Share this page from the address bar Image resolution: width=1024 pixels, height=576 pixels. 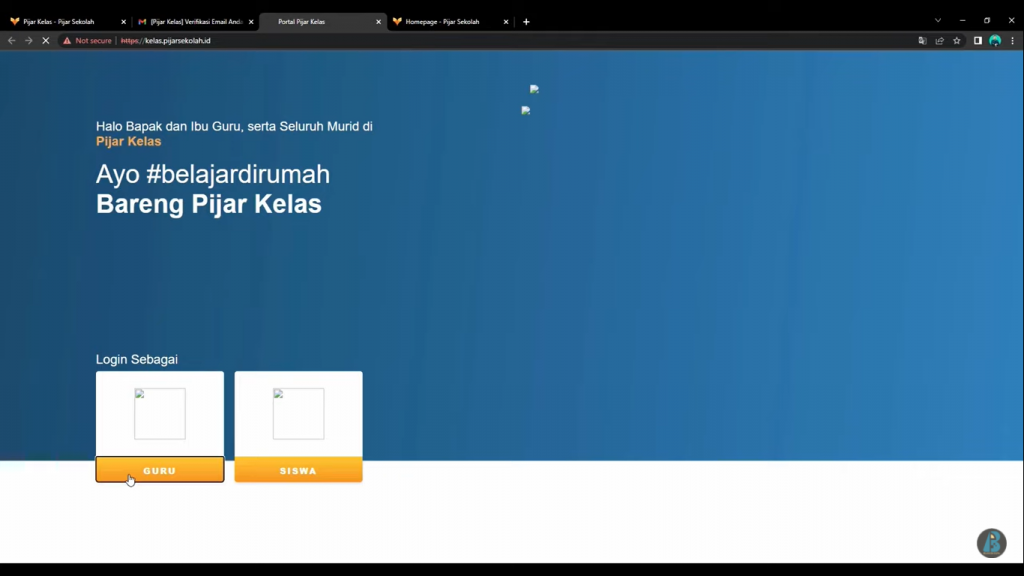pos(939,41)
